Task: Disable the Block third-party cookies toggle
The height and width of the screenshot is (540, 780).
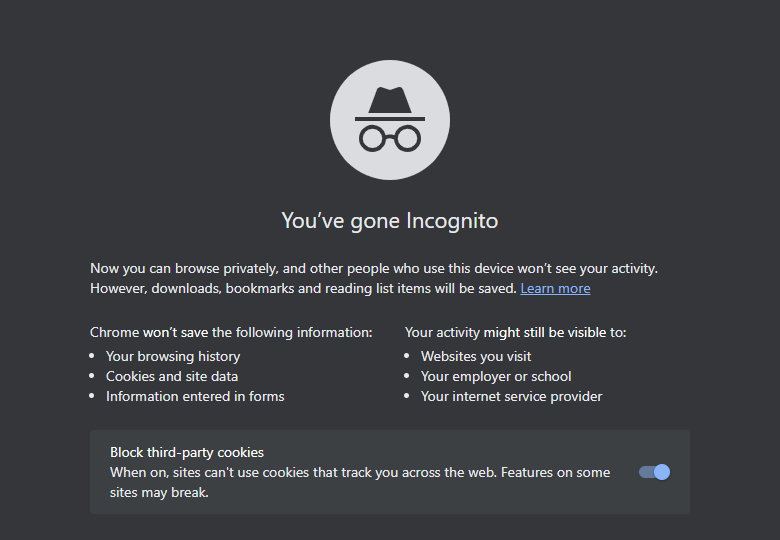Action: [654, 472]
